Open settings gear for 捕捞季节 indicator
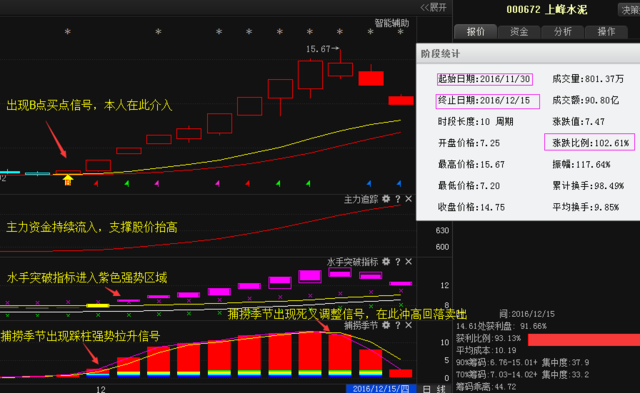The height and width of the screenshot is (393, 640). click(386, 325)
